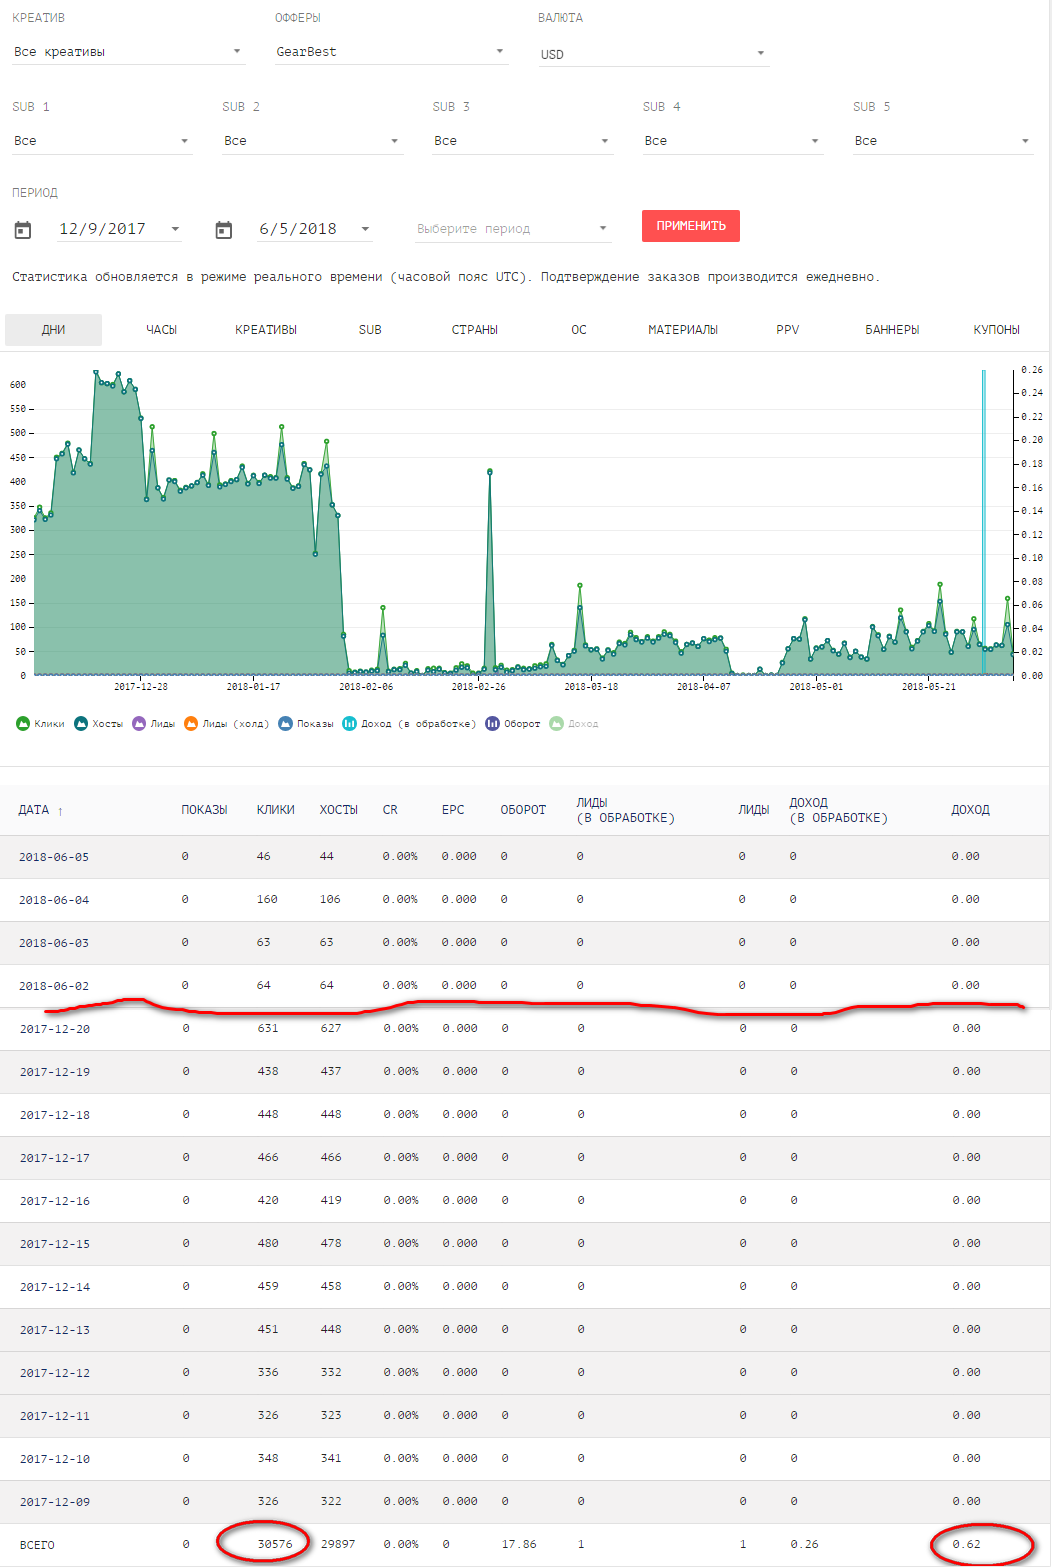Enable the greyed-out Доход legend series

pyautogui.click(x=557, y=723)
